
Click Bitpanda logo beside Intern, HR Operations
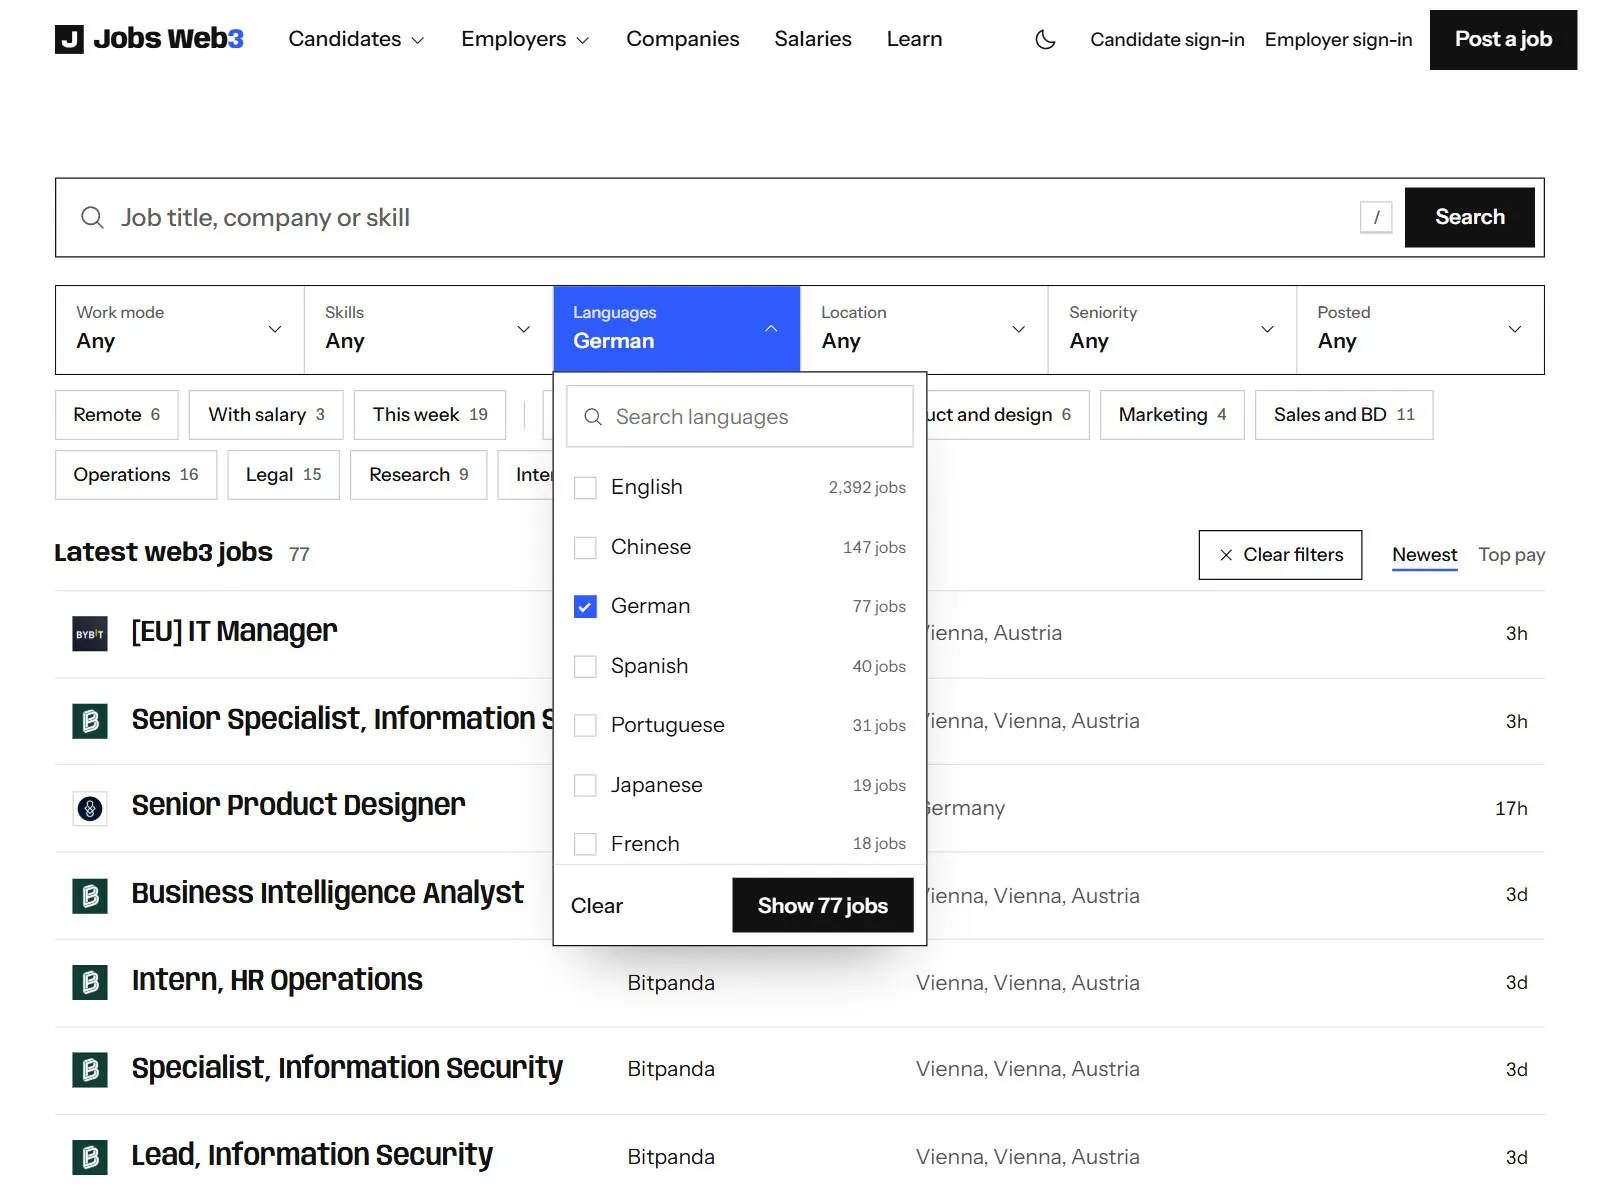[90, 982]
